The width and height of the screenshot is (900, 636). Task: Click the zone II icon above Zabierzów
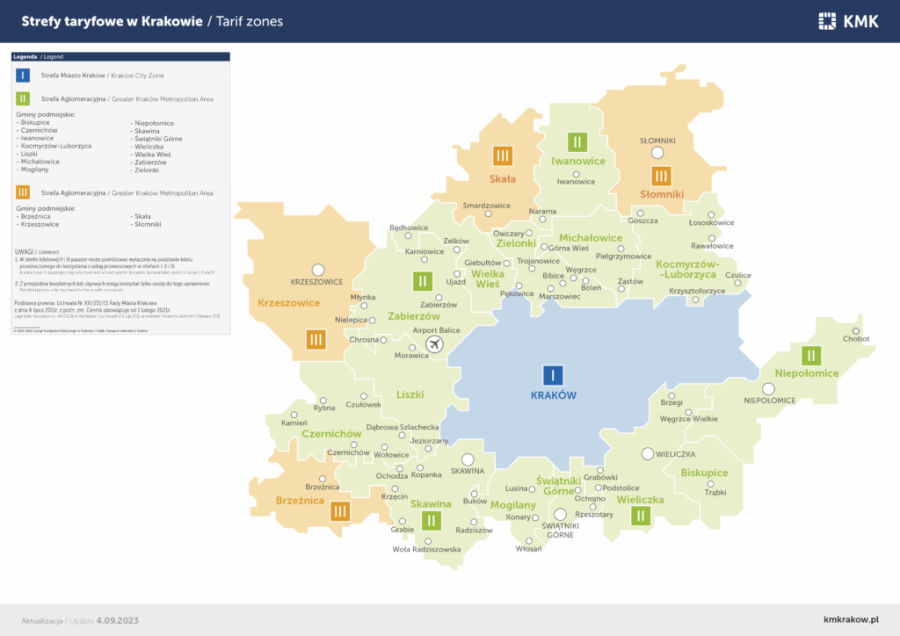point(423,281)
